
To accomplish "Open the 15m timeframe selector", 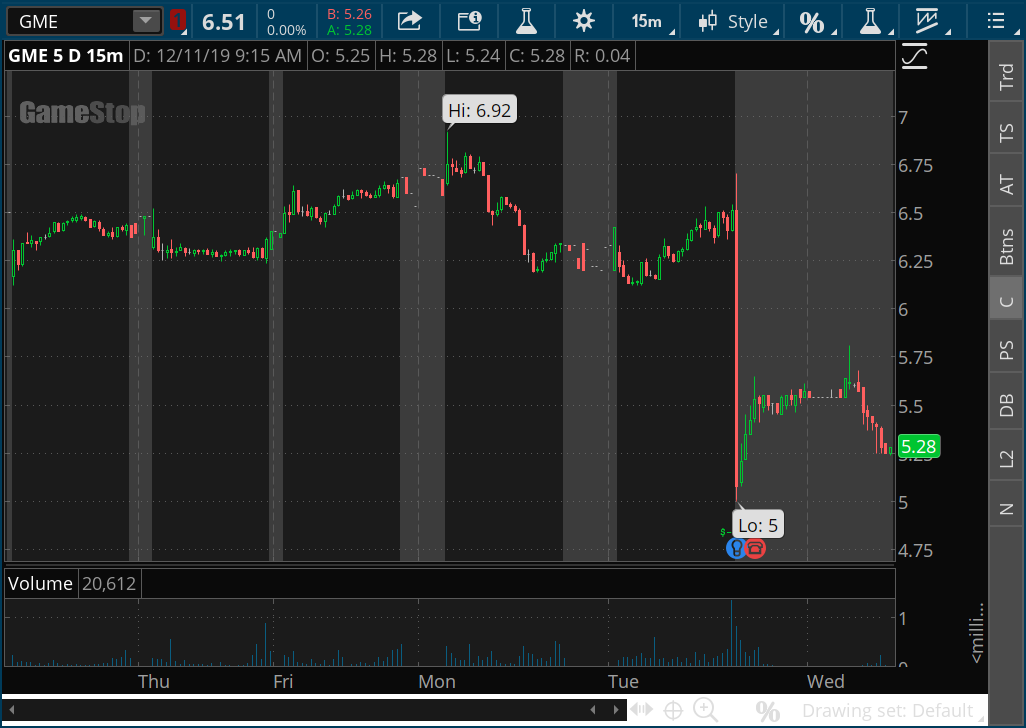I will (649, 21).
